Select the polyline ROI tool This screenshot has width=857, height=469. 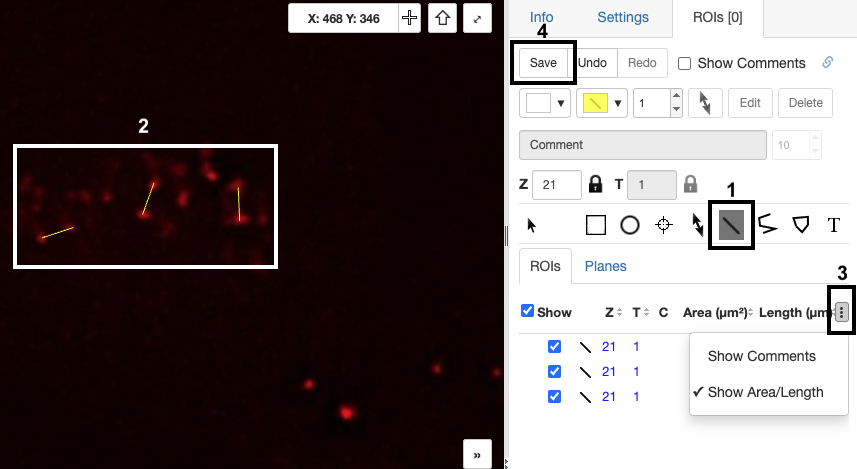coord(767,225)
